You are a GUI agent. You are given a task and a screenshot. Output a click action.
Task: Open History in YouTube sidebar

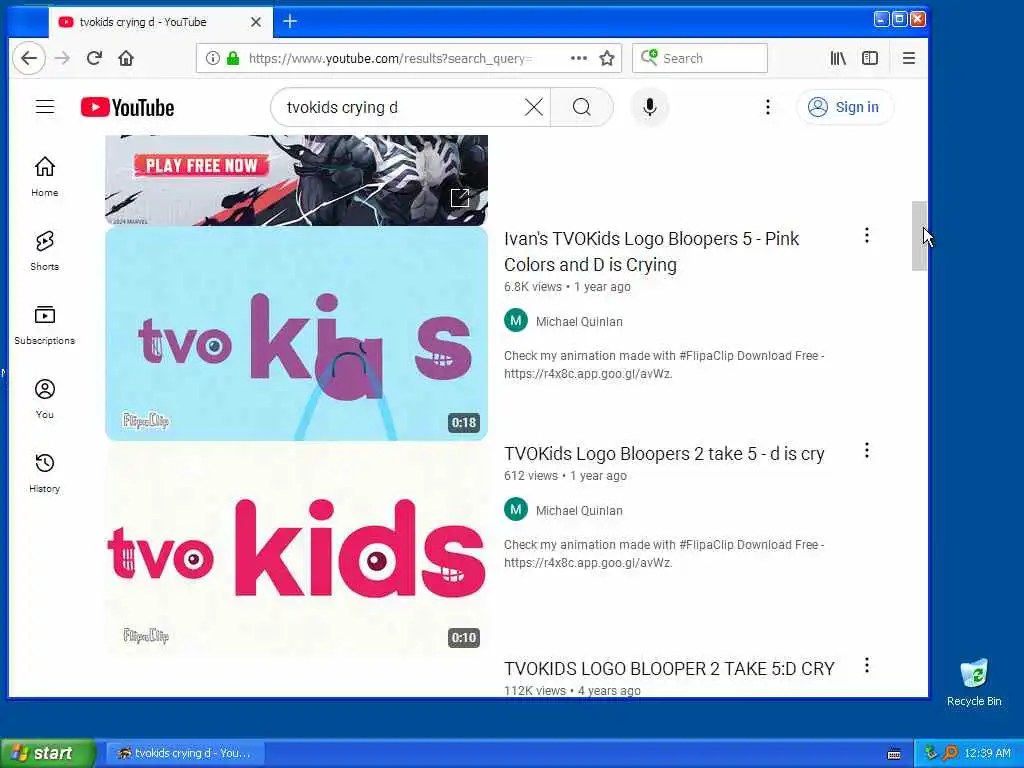pos(45,473)
